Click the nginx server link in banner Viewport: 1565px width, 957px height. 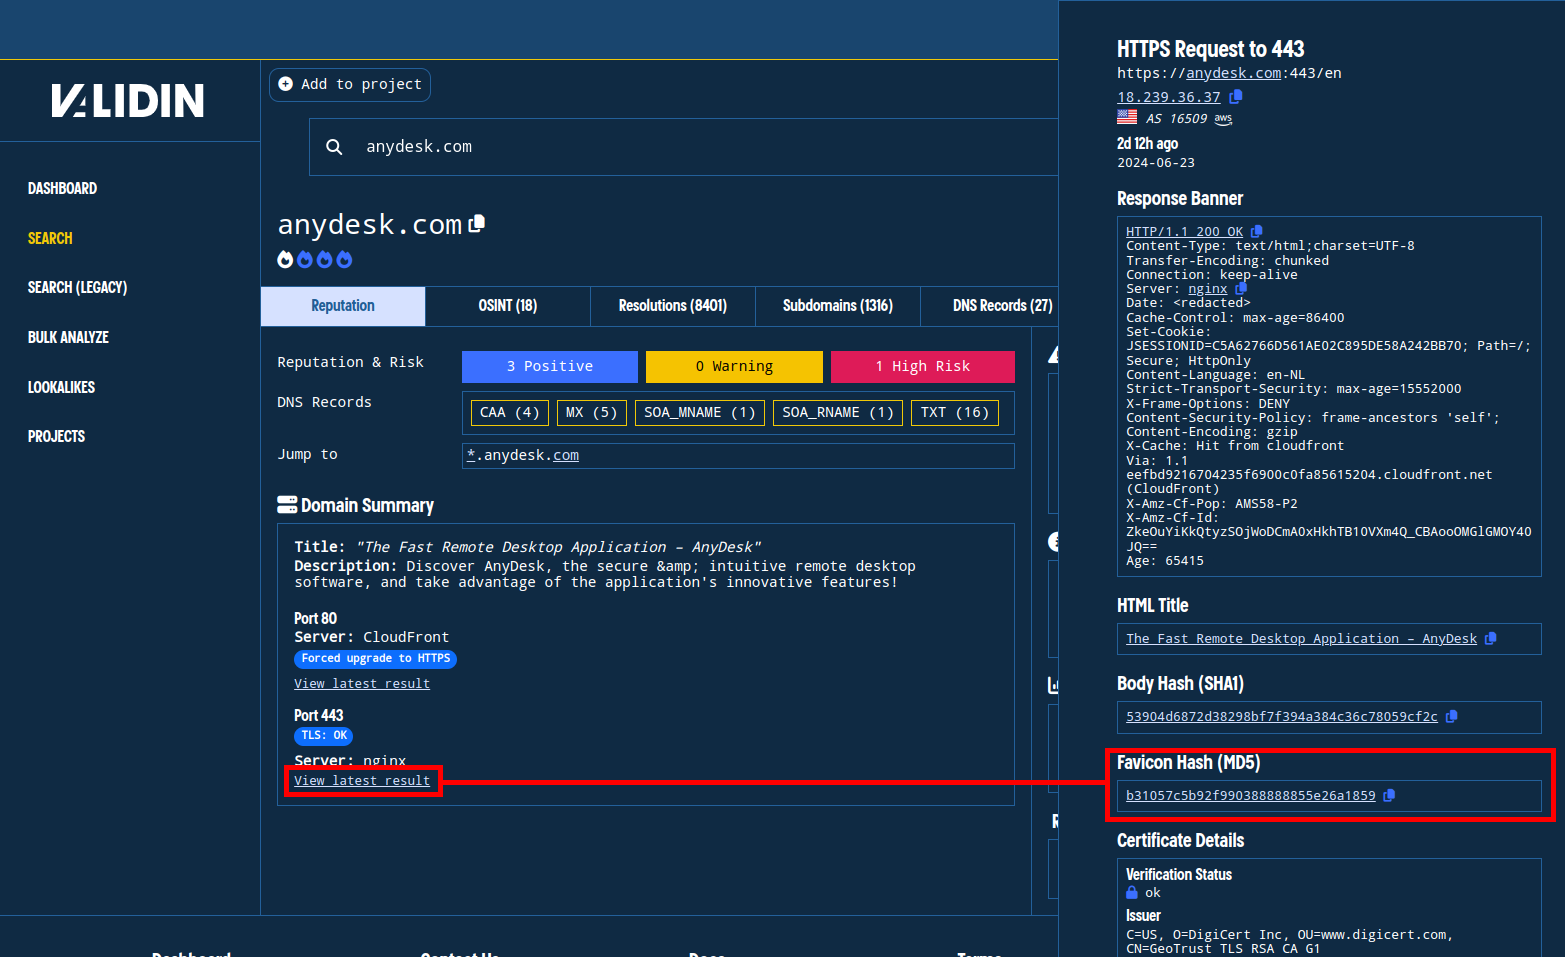(1207, 289)
